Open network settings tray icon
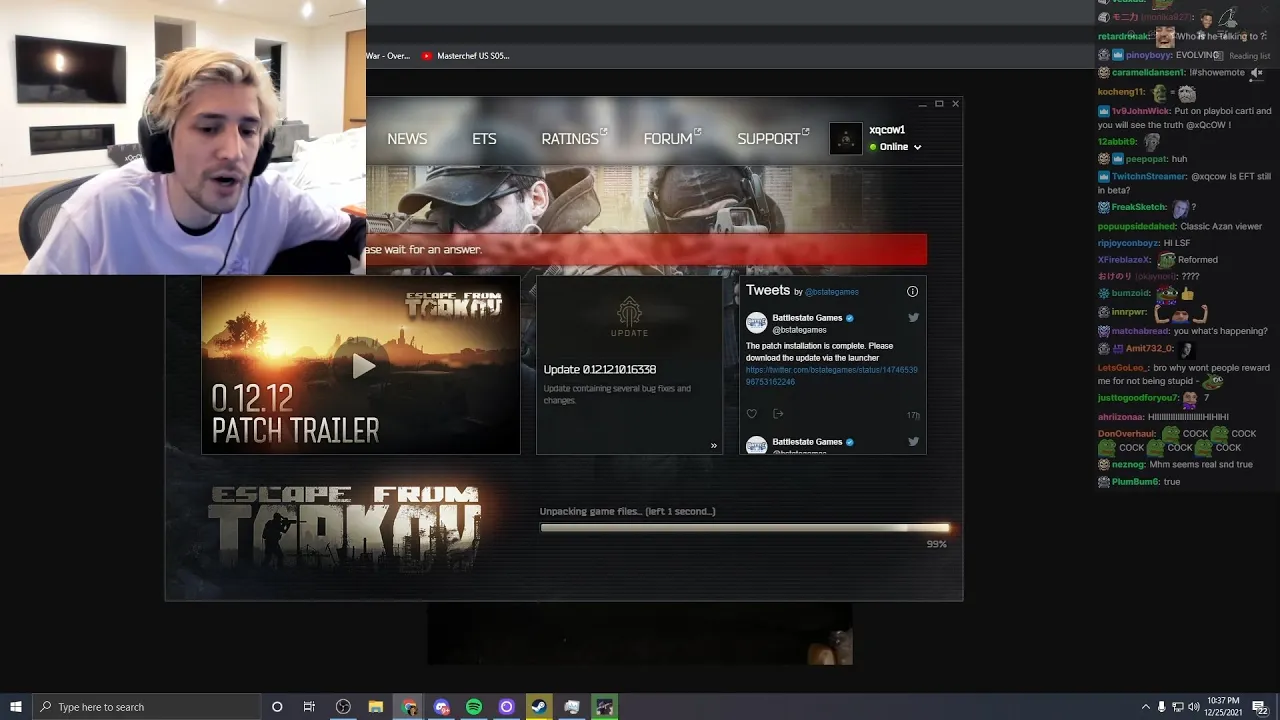The width and height of the screenshot is (1280, 720). tap(1178, 707)
